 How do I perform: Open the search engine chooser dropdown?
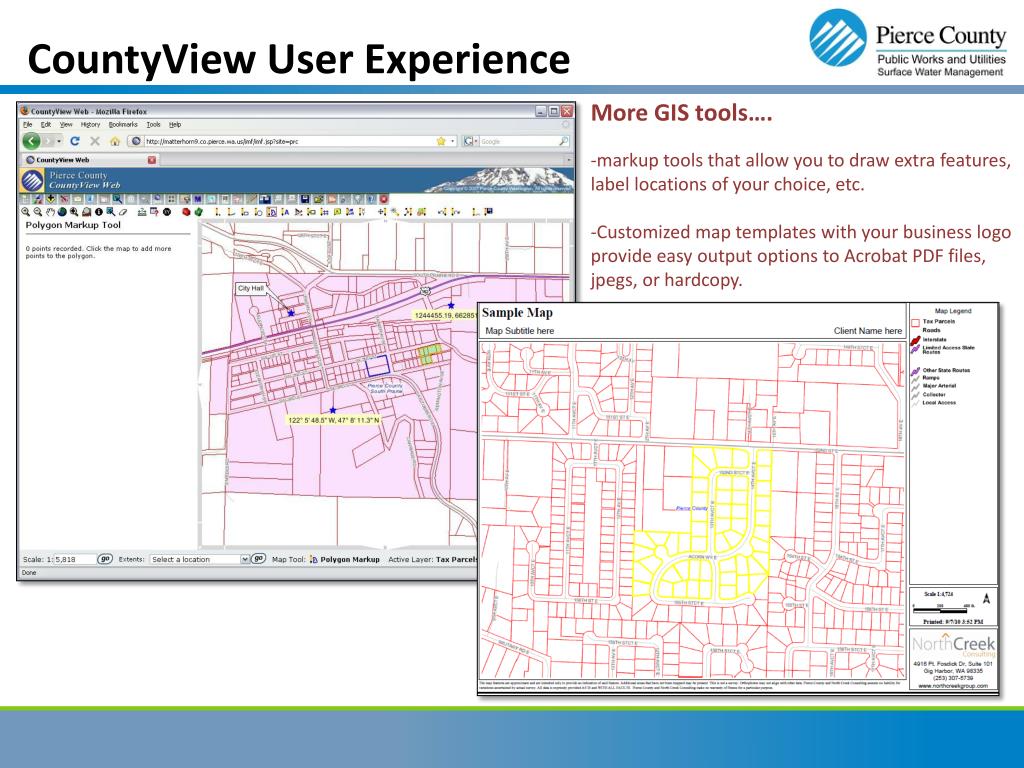point(471,141)
